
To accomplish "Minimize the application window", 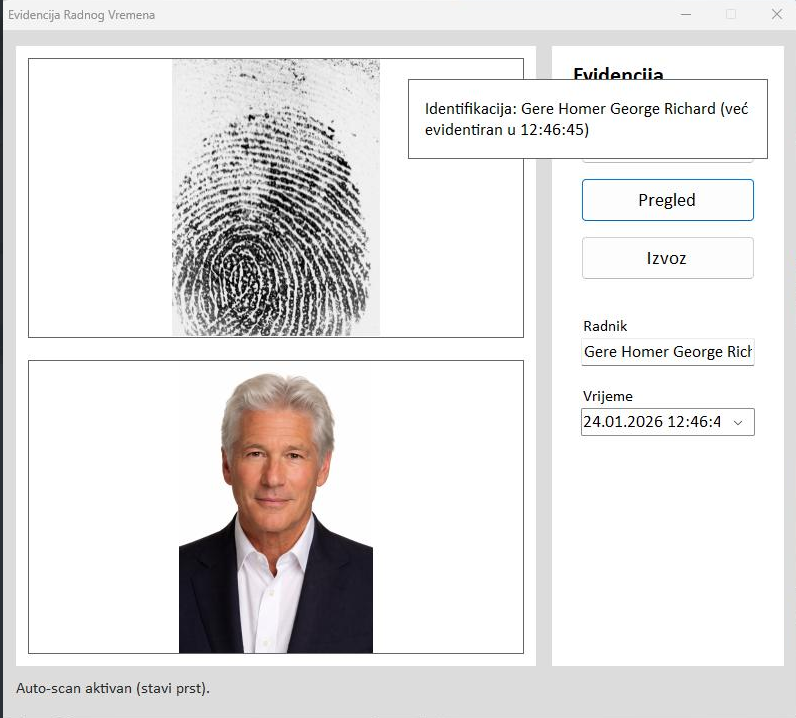I will tap(686, 14).
